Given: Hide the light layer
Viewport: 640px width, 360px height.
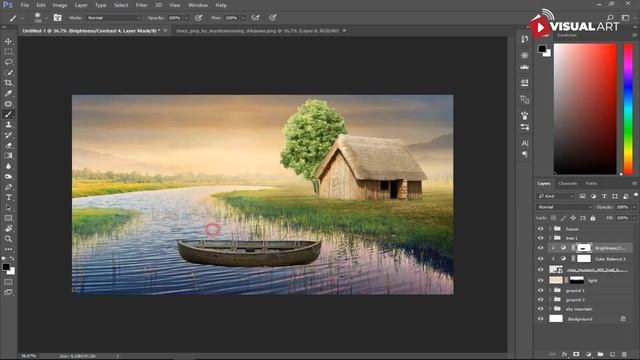Looking at the screenshot, I should [x=541, y=280].
